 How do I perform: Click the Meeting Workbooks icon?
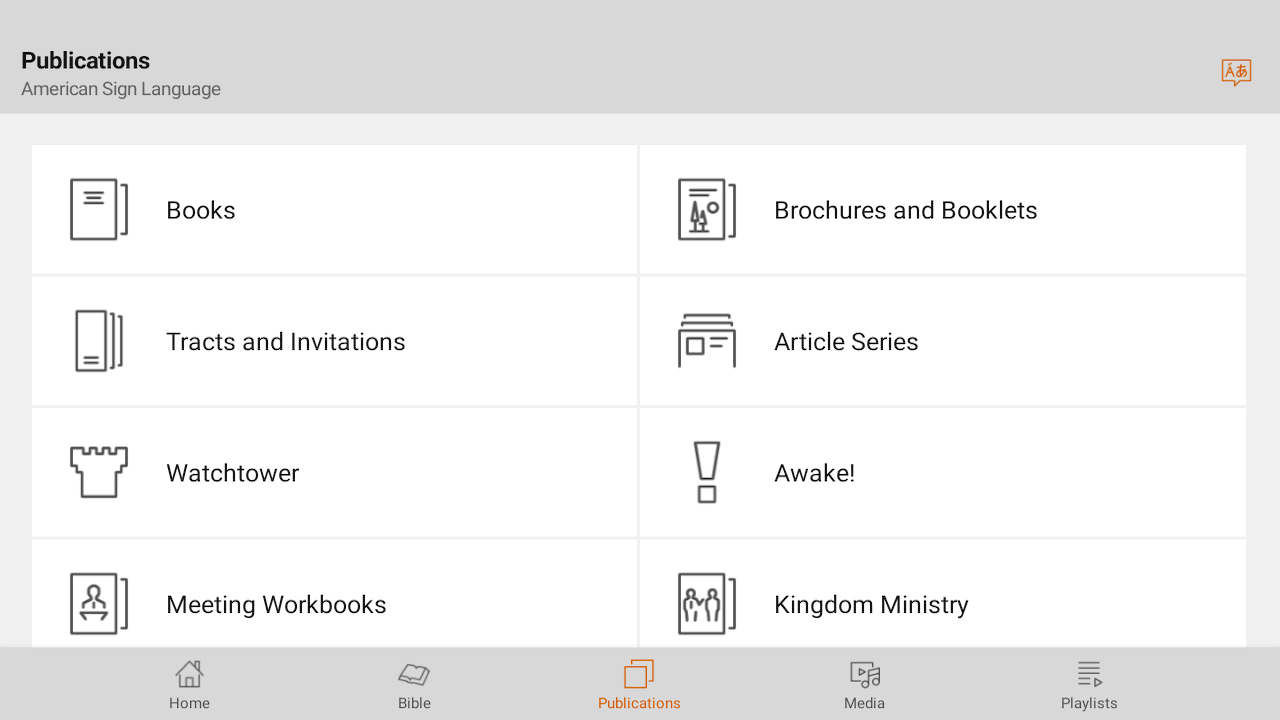click(98, 604)
